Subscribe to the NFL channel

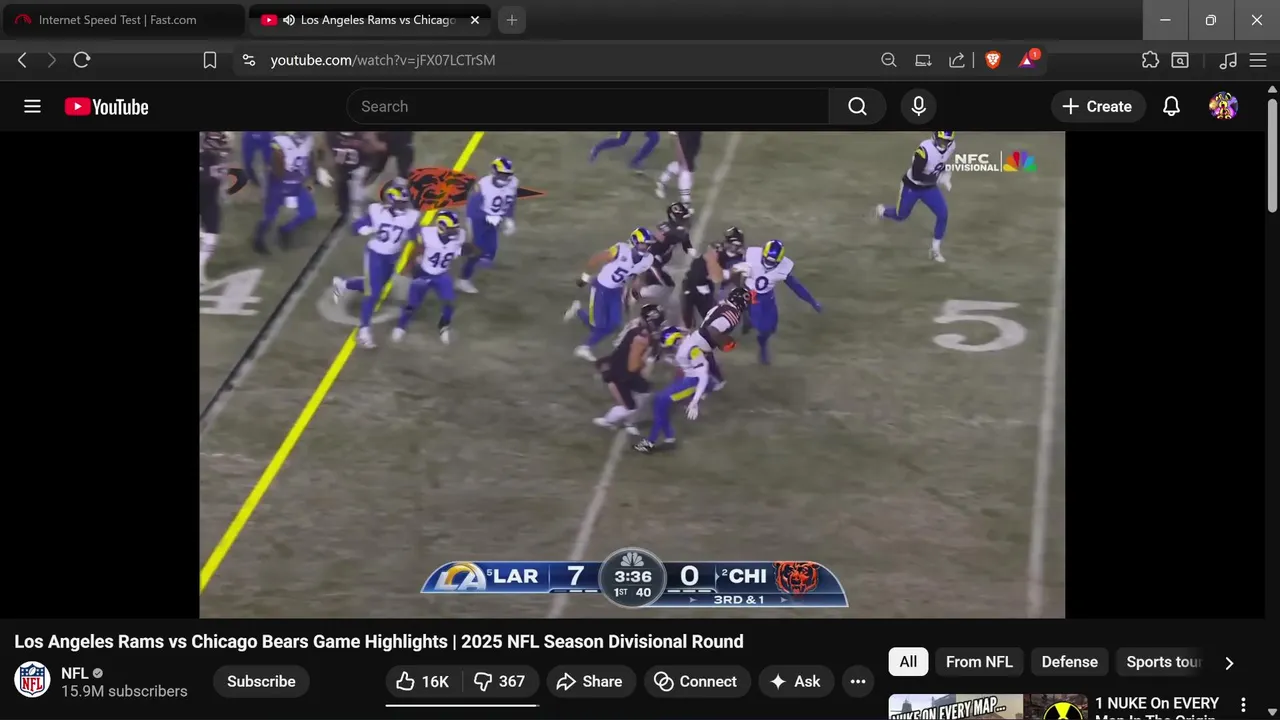point(261,681)
